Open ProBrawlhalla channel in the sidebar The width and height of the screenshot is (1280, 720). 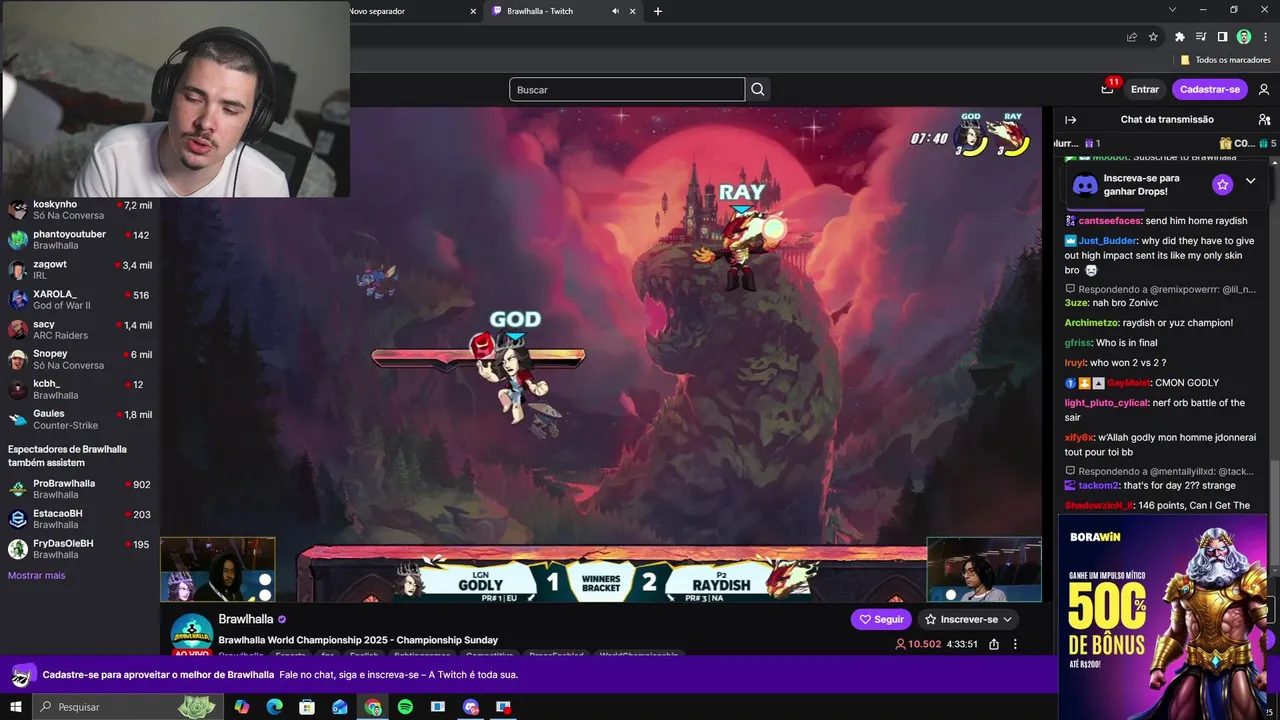click(80, 489)
